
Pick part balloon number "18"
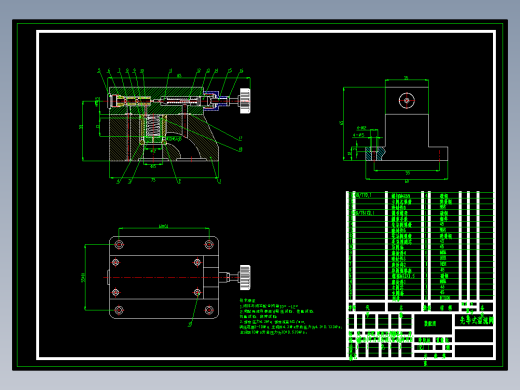pos(240,150)
